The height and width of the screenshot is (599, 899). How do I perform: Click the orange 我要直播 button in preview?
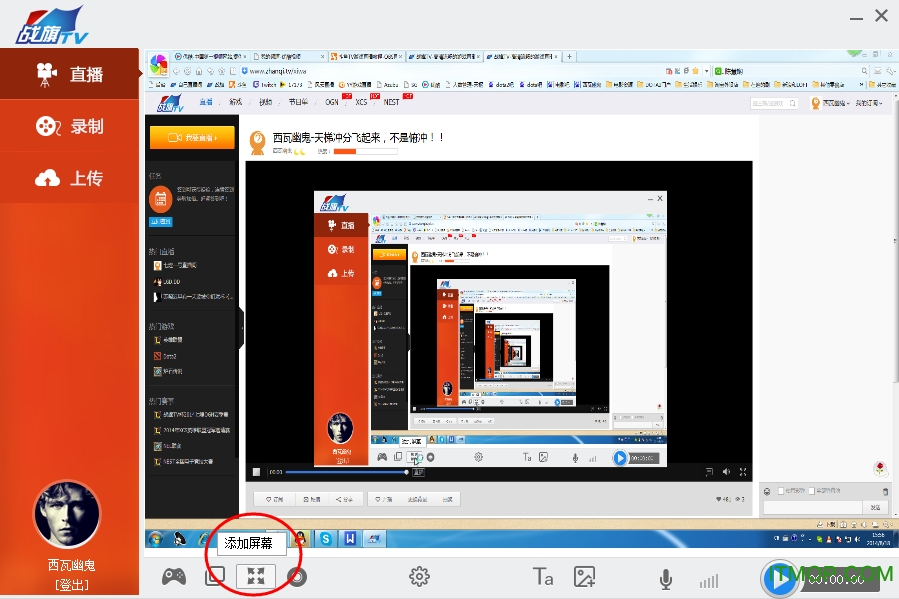pyautogui.click(x=192, y=138)
